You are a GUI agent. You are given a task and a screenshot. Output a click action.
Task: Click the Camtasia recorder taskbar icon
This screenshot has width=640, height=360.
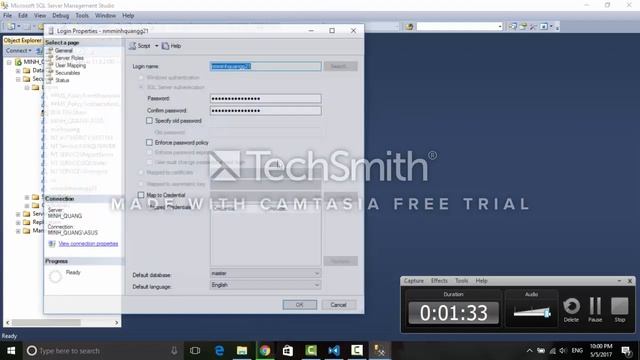click(x=357, y=351)
